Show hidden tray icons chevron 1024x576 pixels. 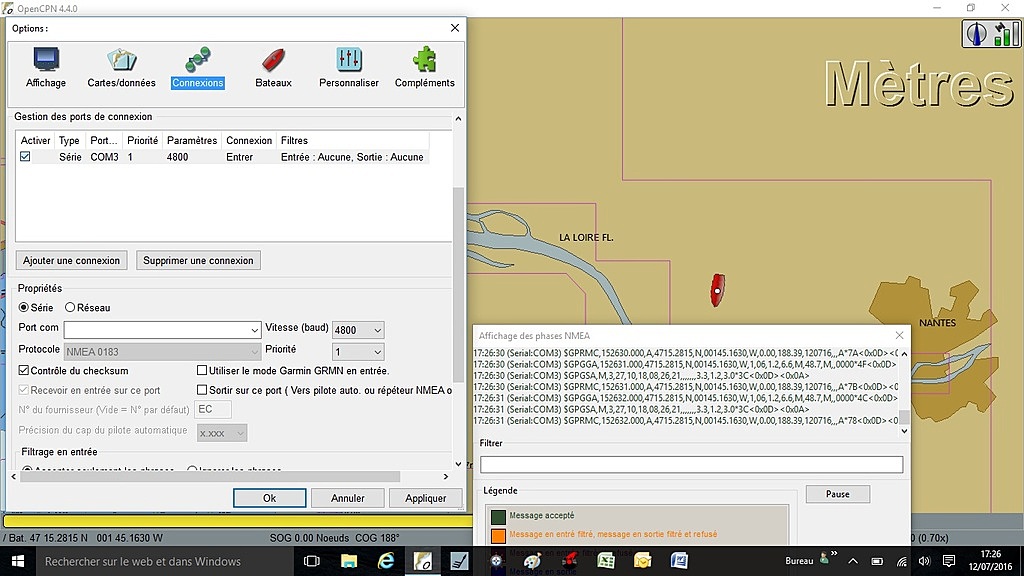853,561
